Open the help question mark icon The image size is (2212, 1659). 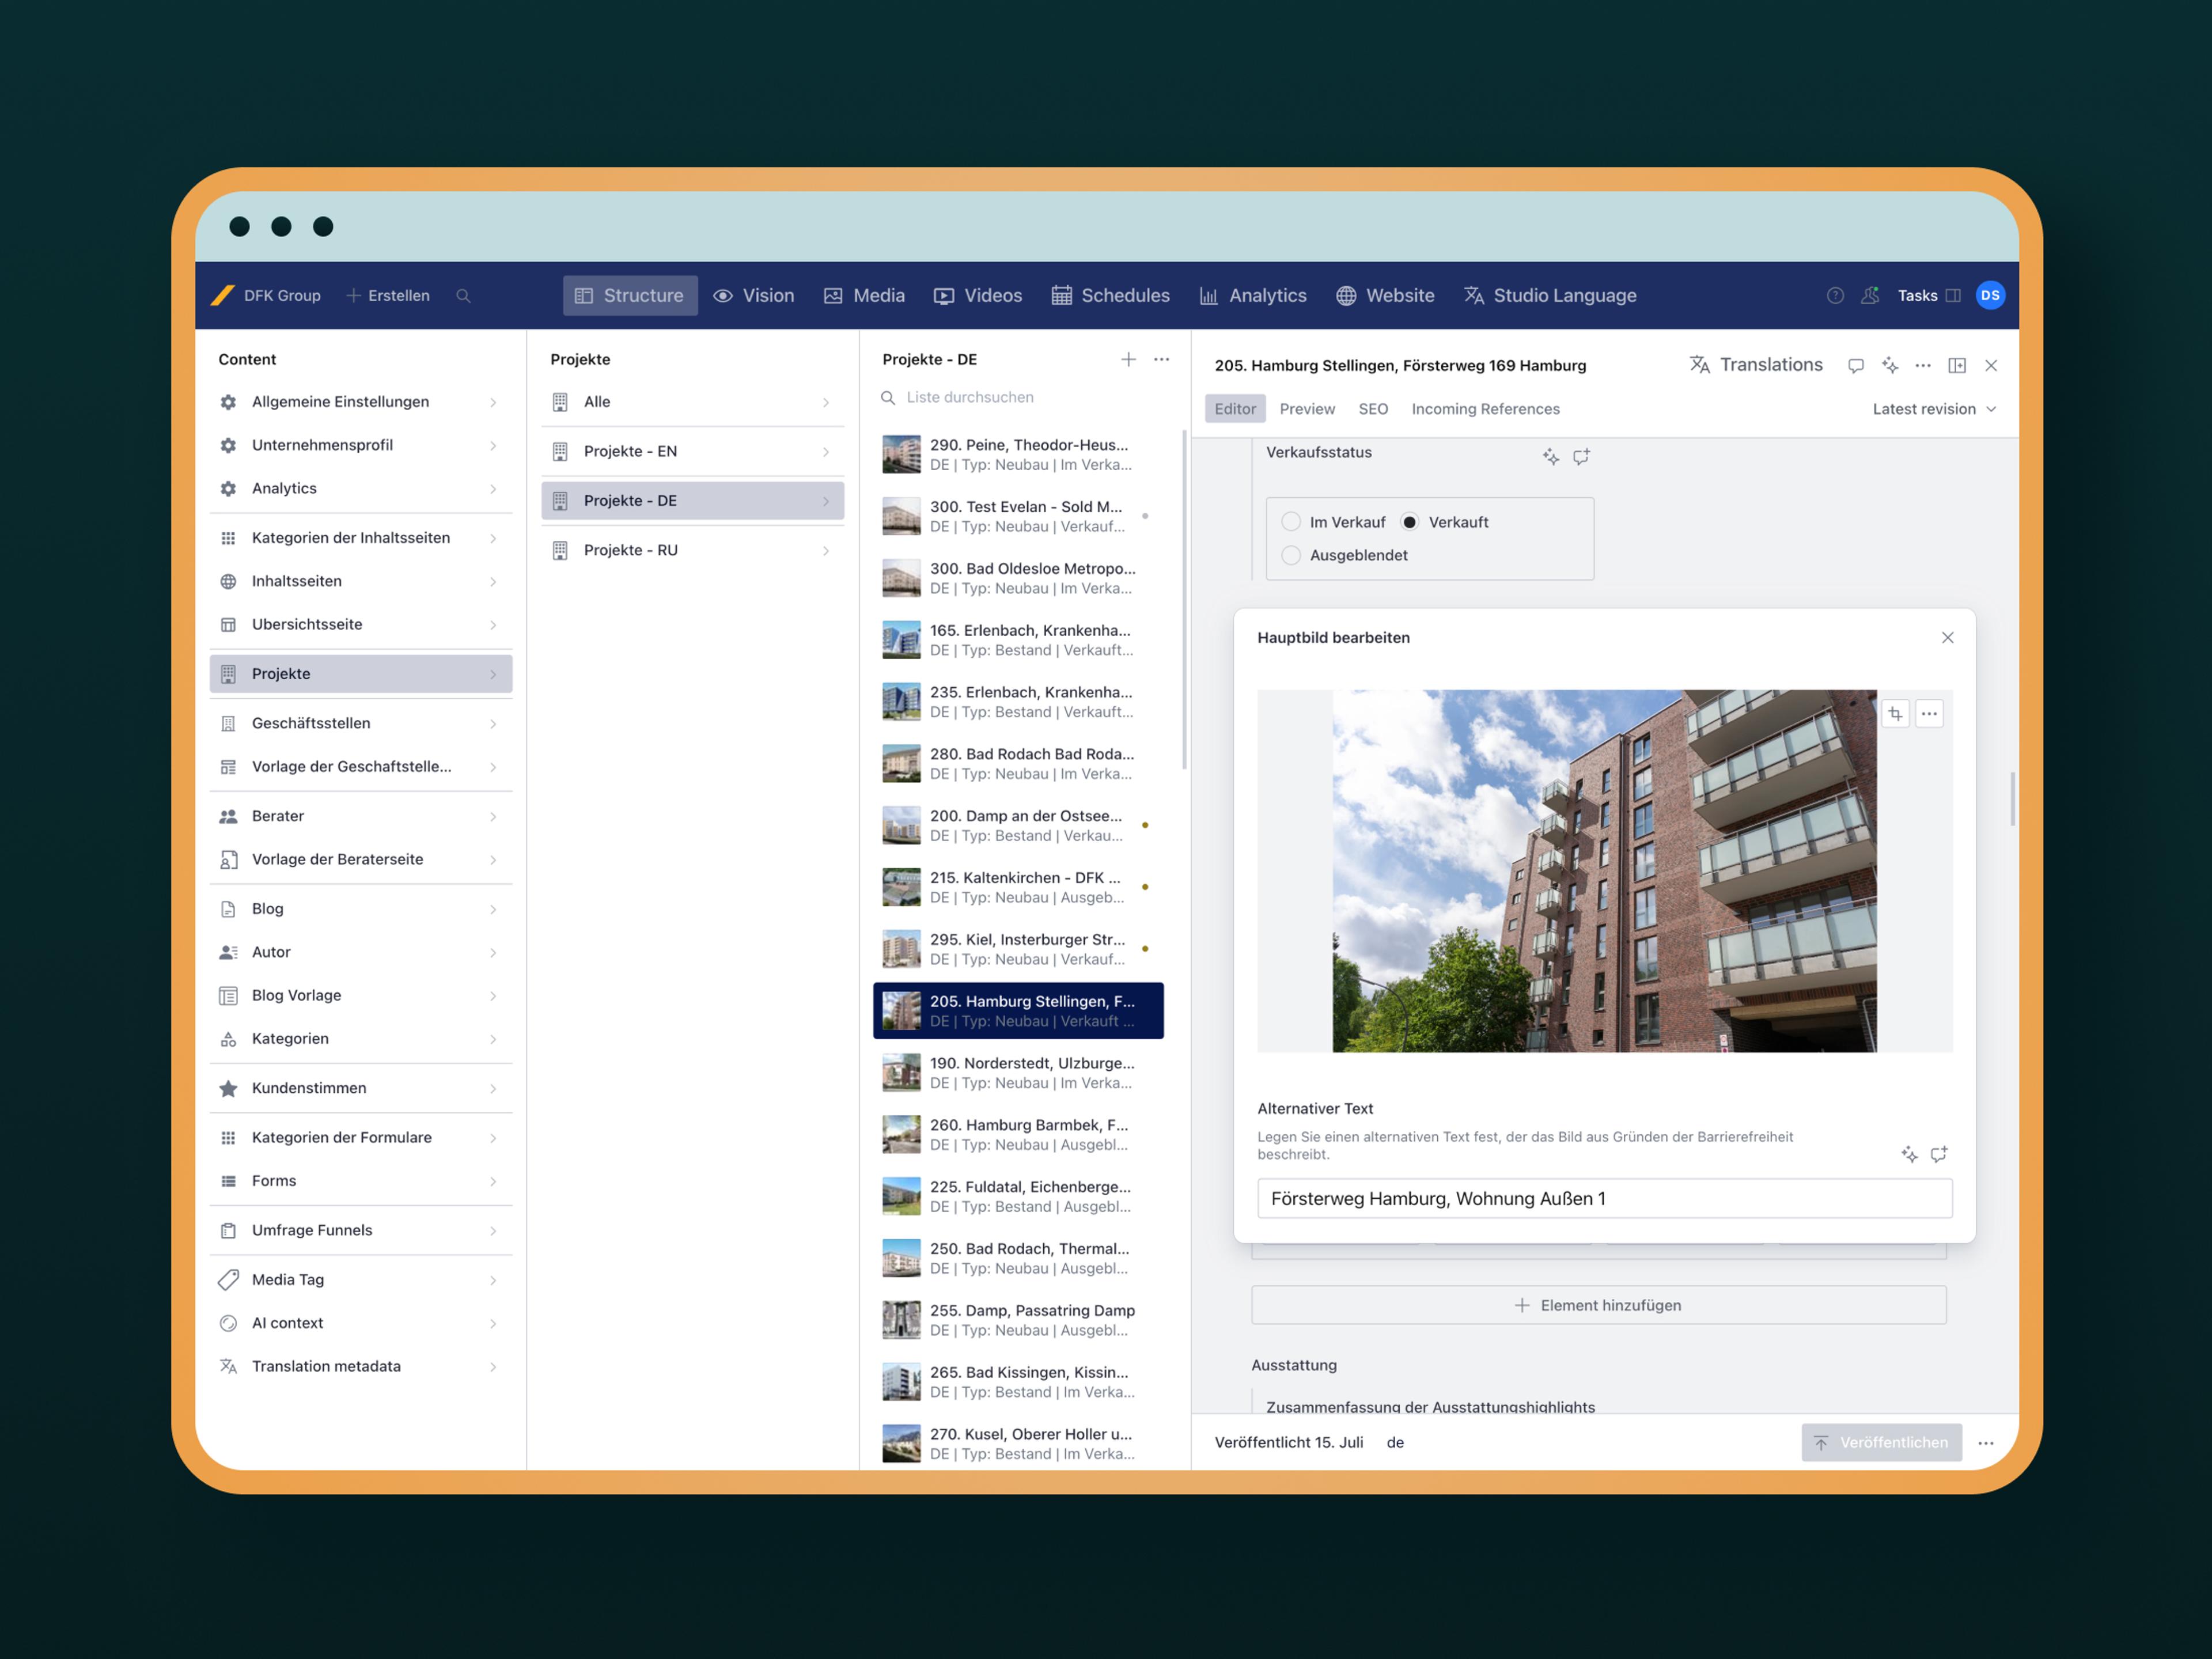(1835, 296)
